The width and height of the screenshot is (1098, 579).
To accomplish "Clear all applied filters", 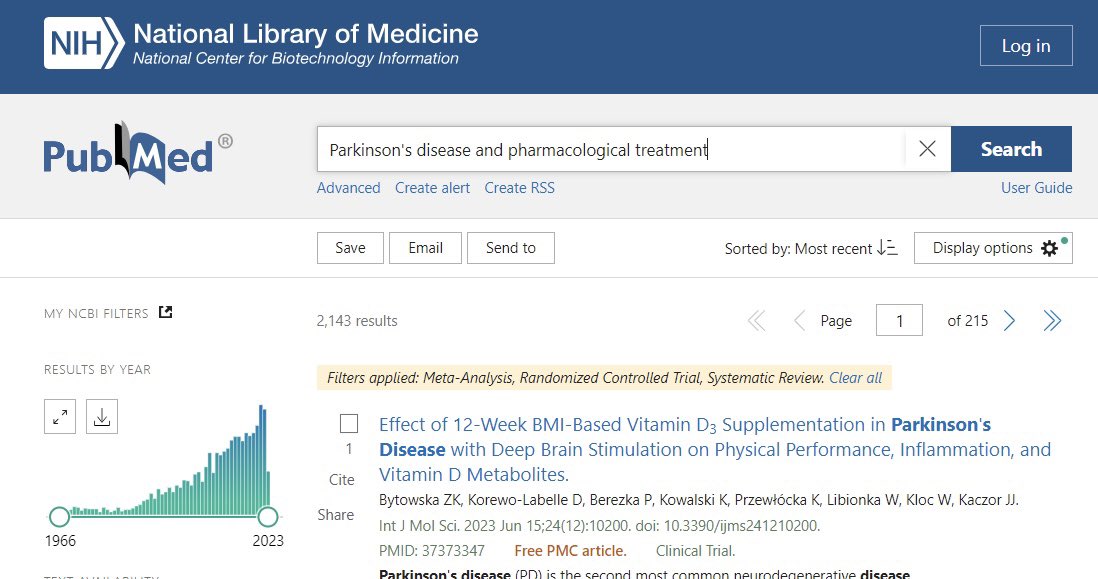I will point(855,378).
